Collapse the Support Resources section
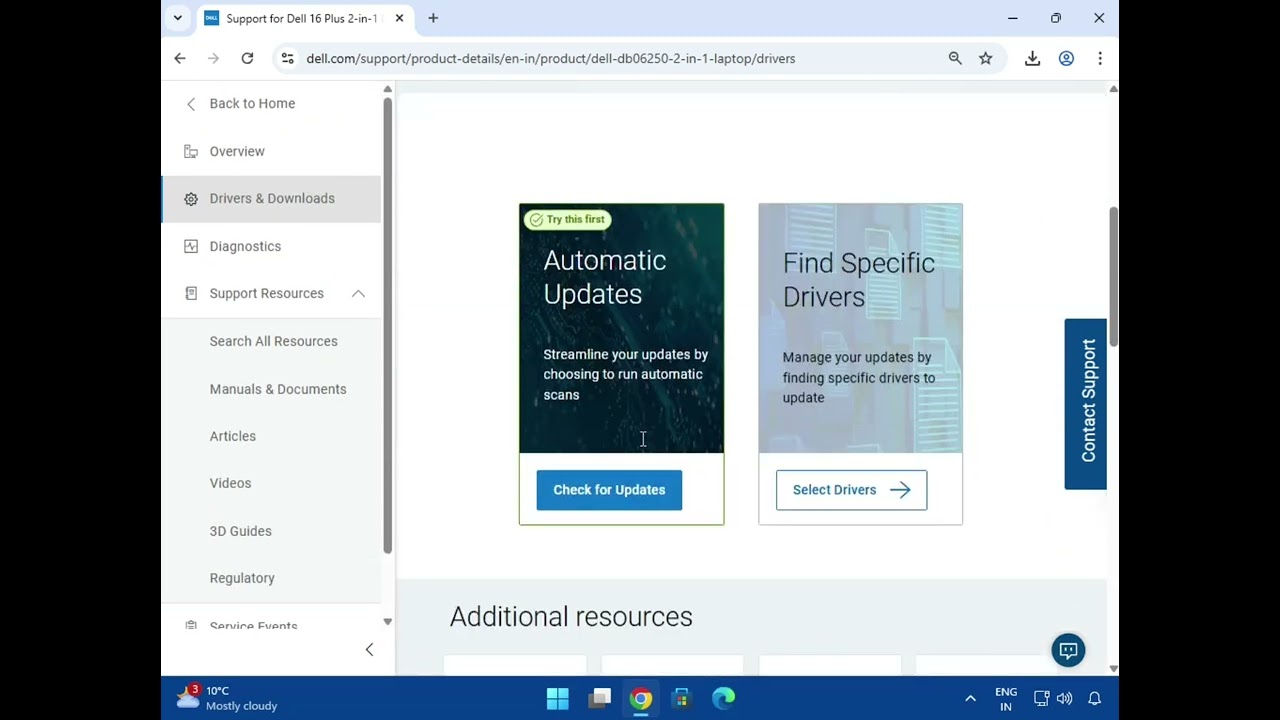 pos(358,293)
